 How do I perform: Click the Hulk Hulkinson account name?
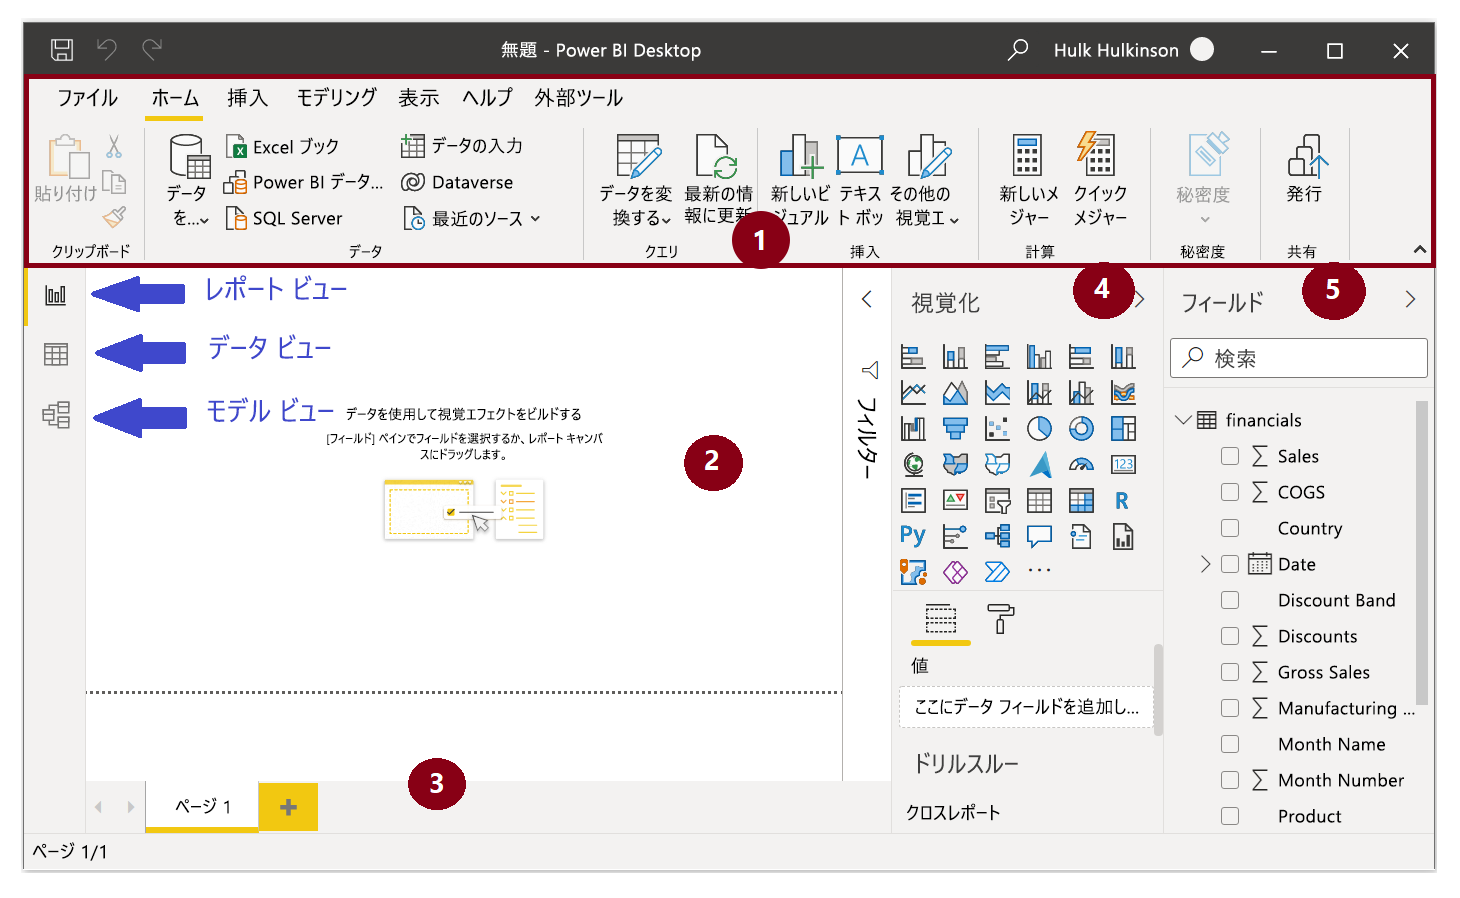[x=1116, y=50]
